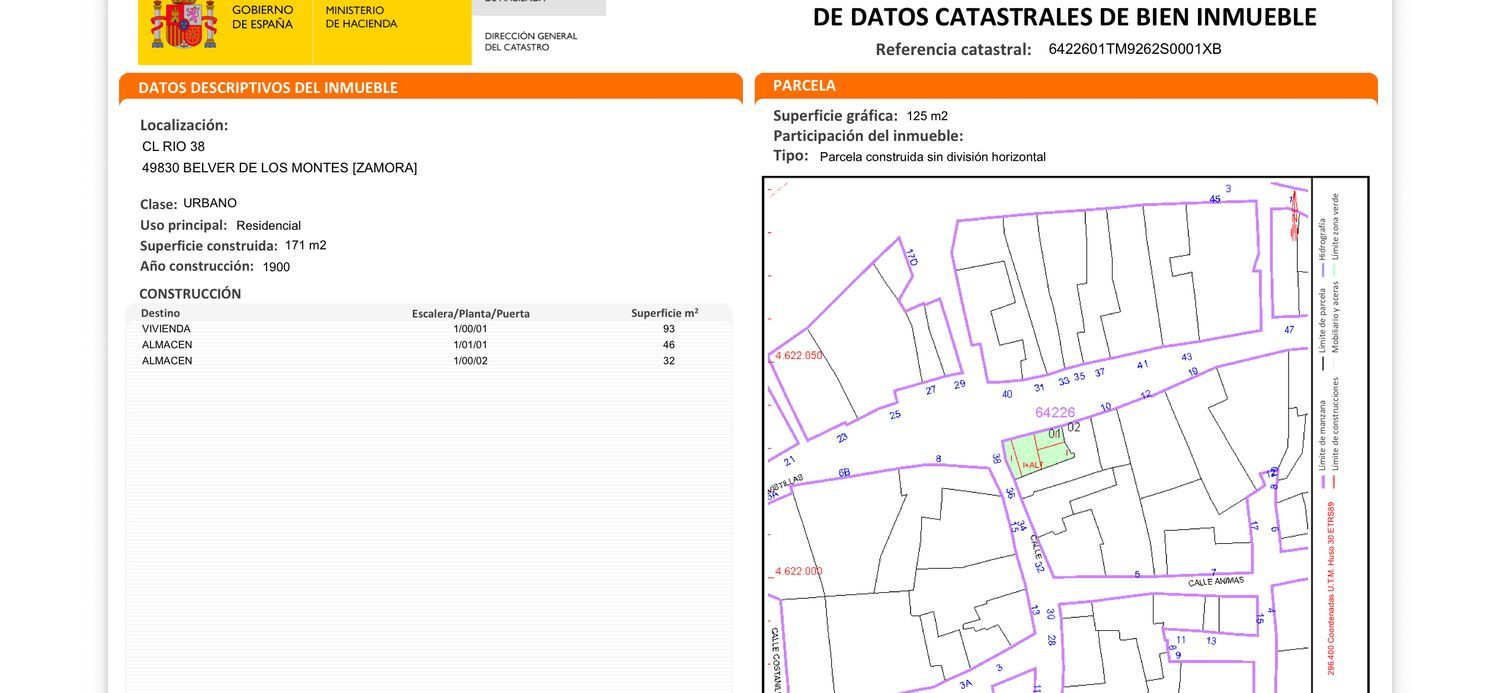1500x693 pixels.
Task: Click the coordinate label '4.622.050'
Action: click(798, 355)
